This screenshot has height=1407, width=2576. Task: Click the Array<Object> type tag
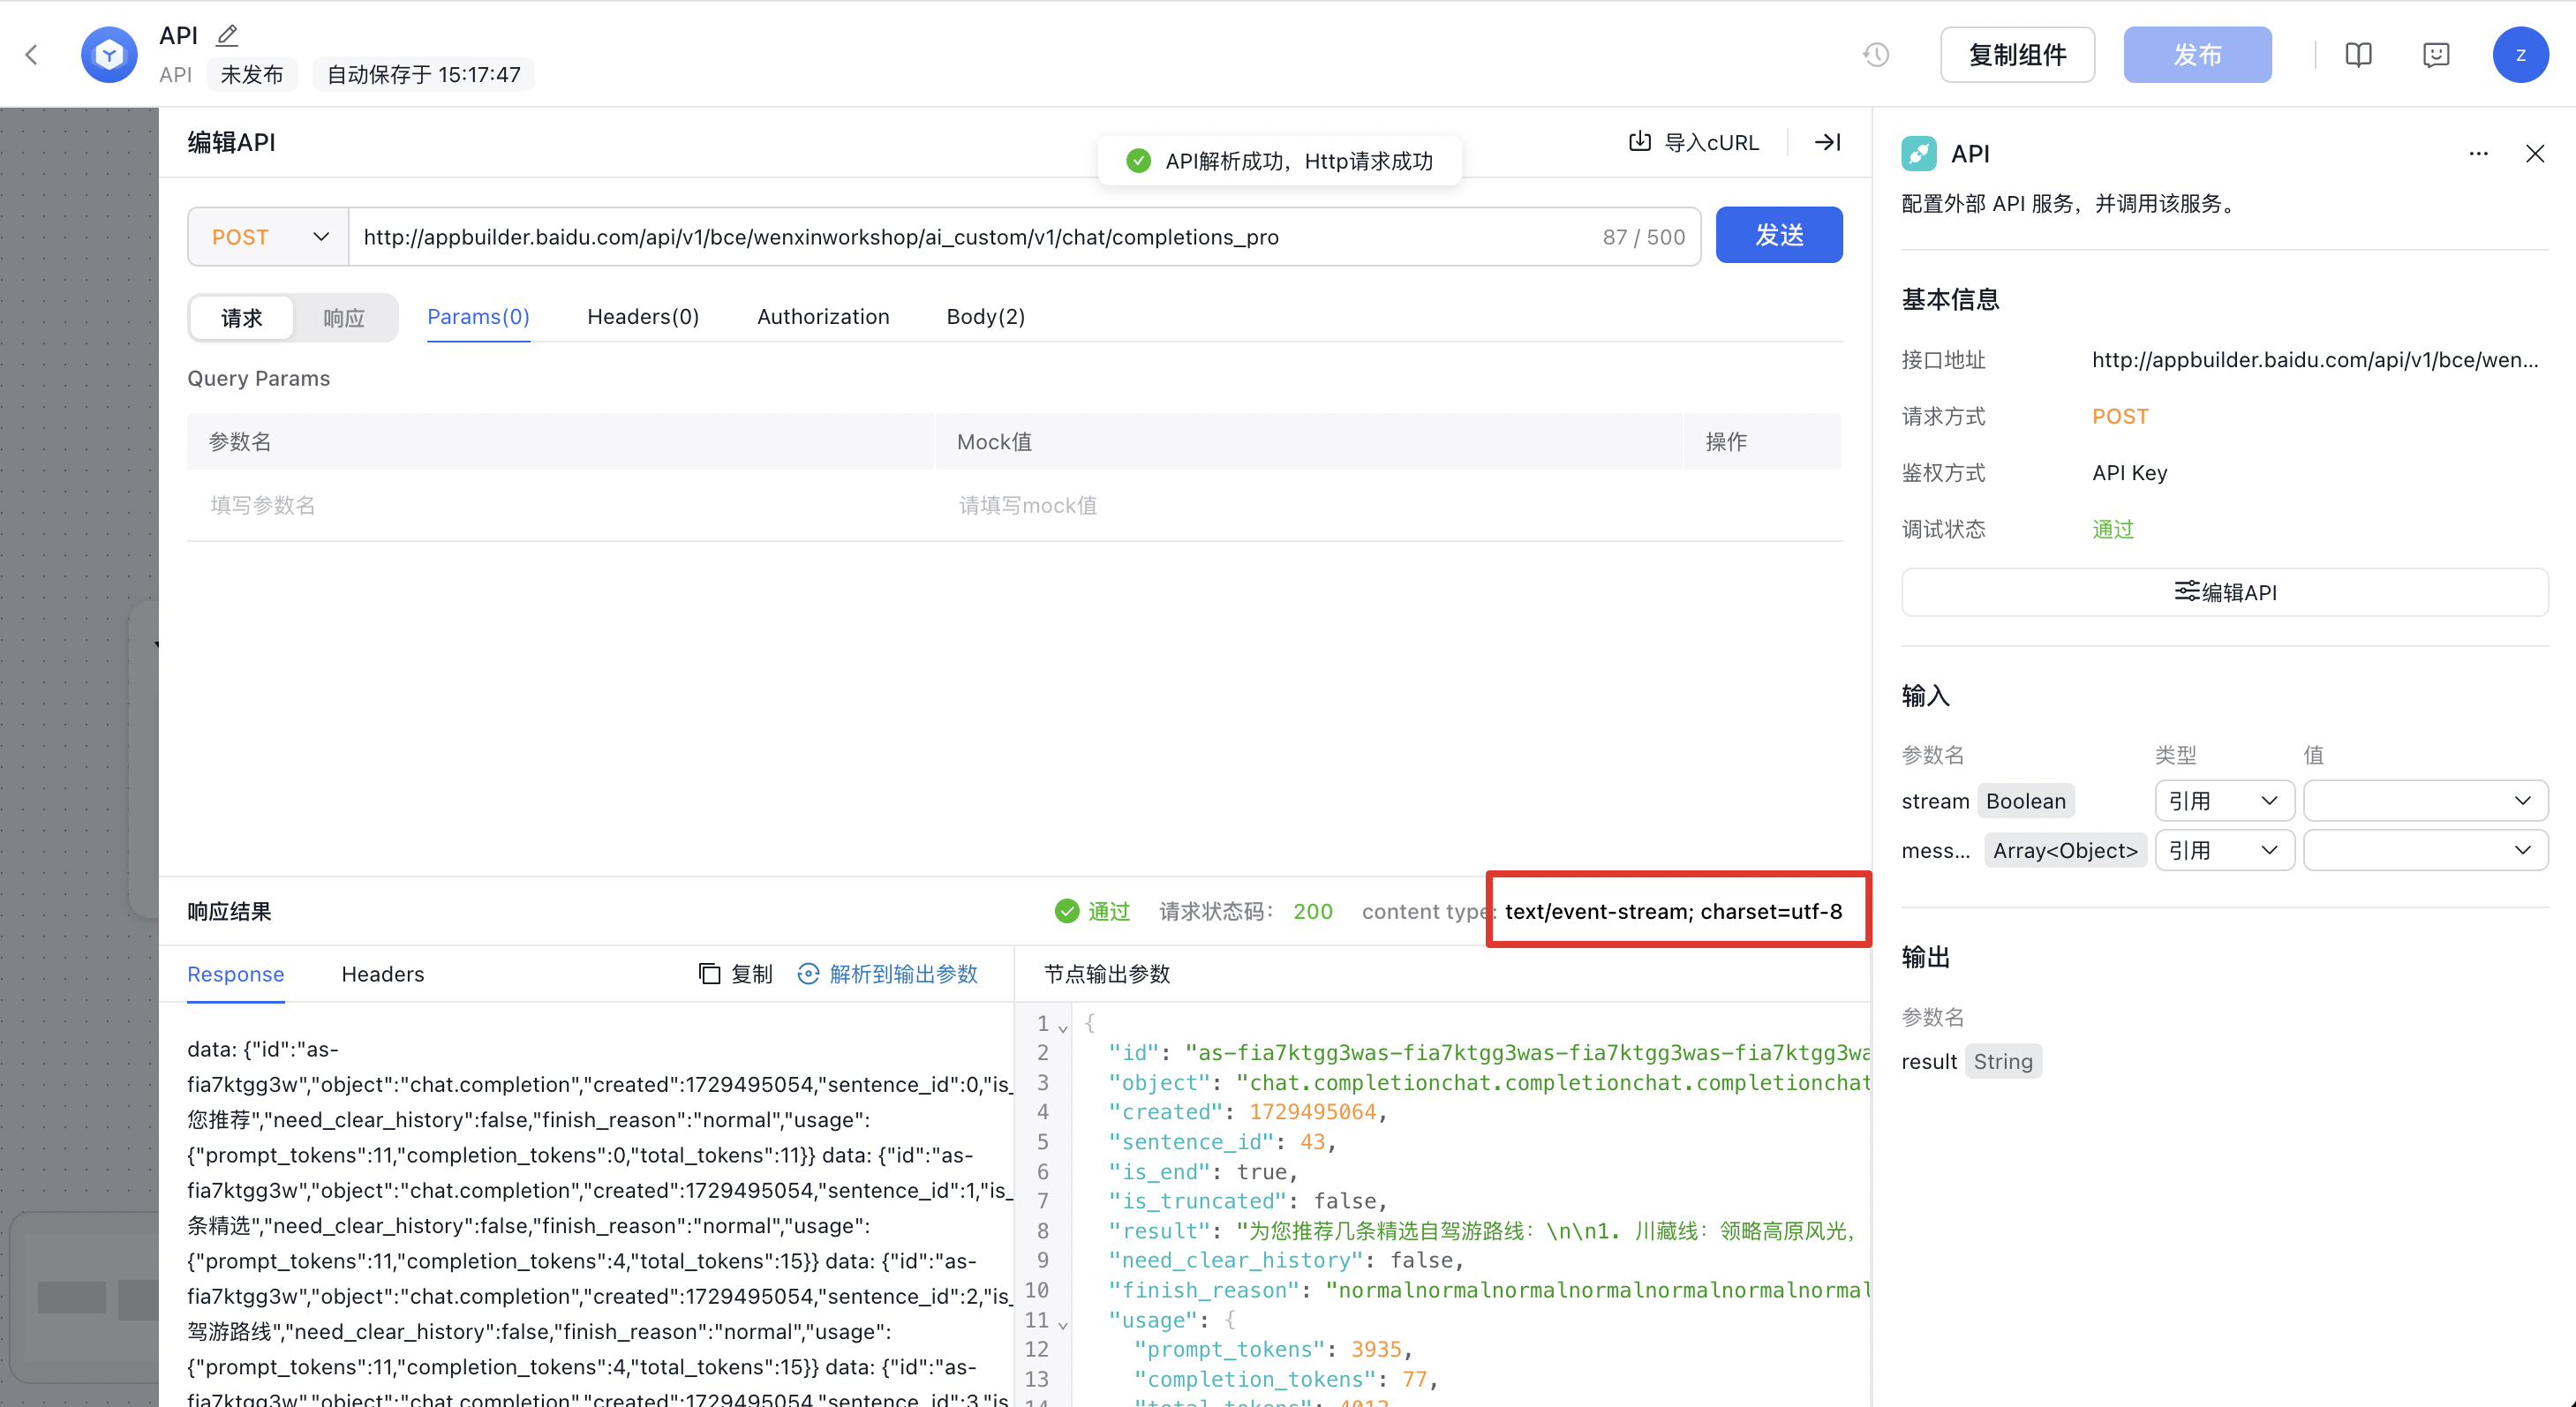pyautogui.click(x=2065, y=850)
